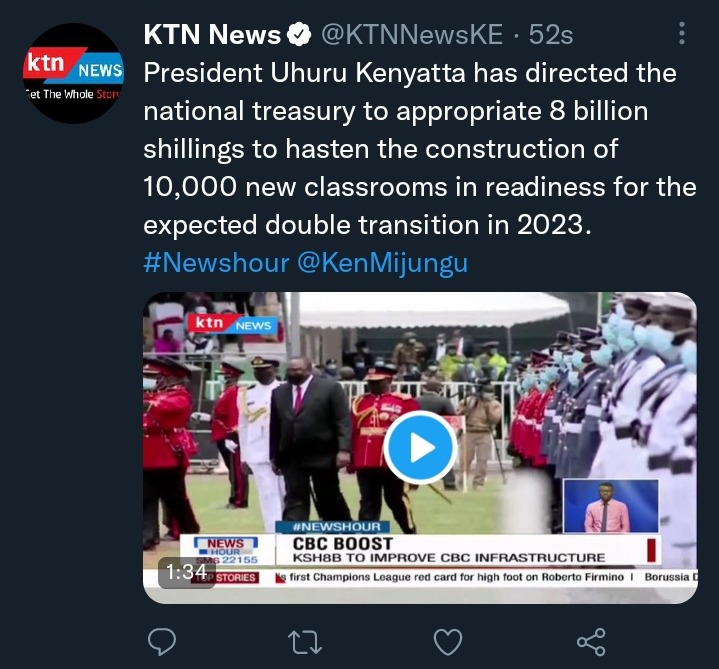Click the Champions League ticker text
This screenshot has width=719, height=669.
pos(456,577)
